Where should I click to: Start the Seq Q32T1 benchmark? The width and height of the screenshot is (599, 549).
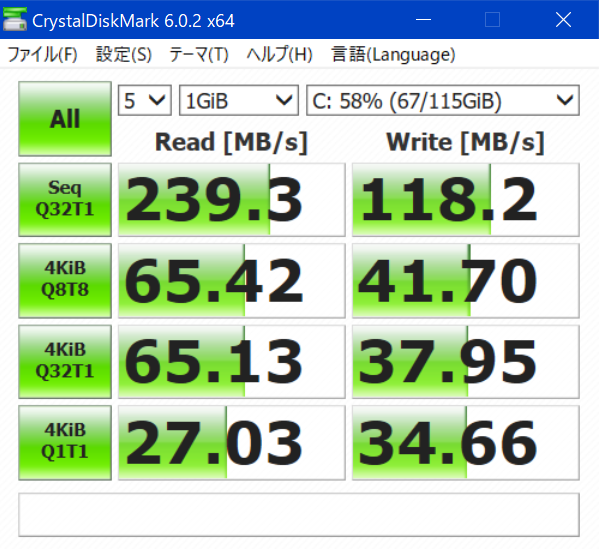65,199
